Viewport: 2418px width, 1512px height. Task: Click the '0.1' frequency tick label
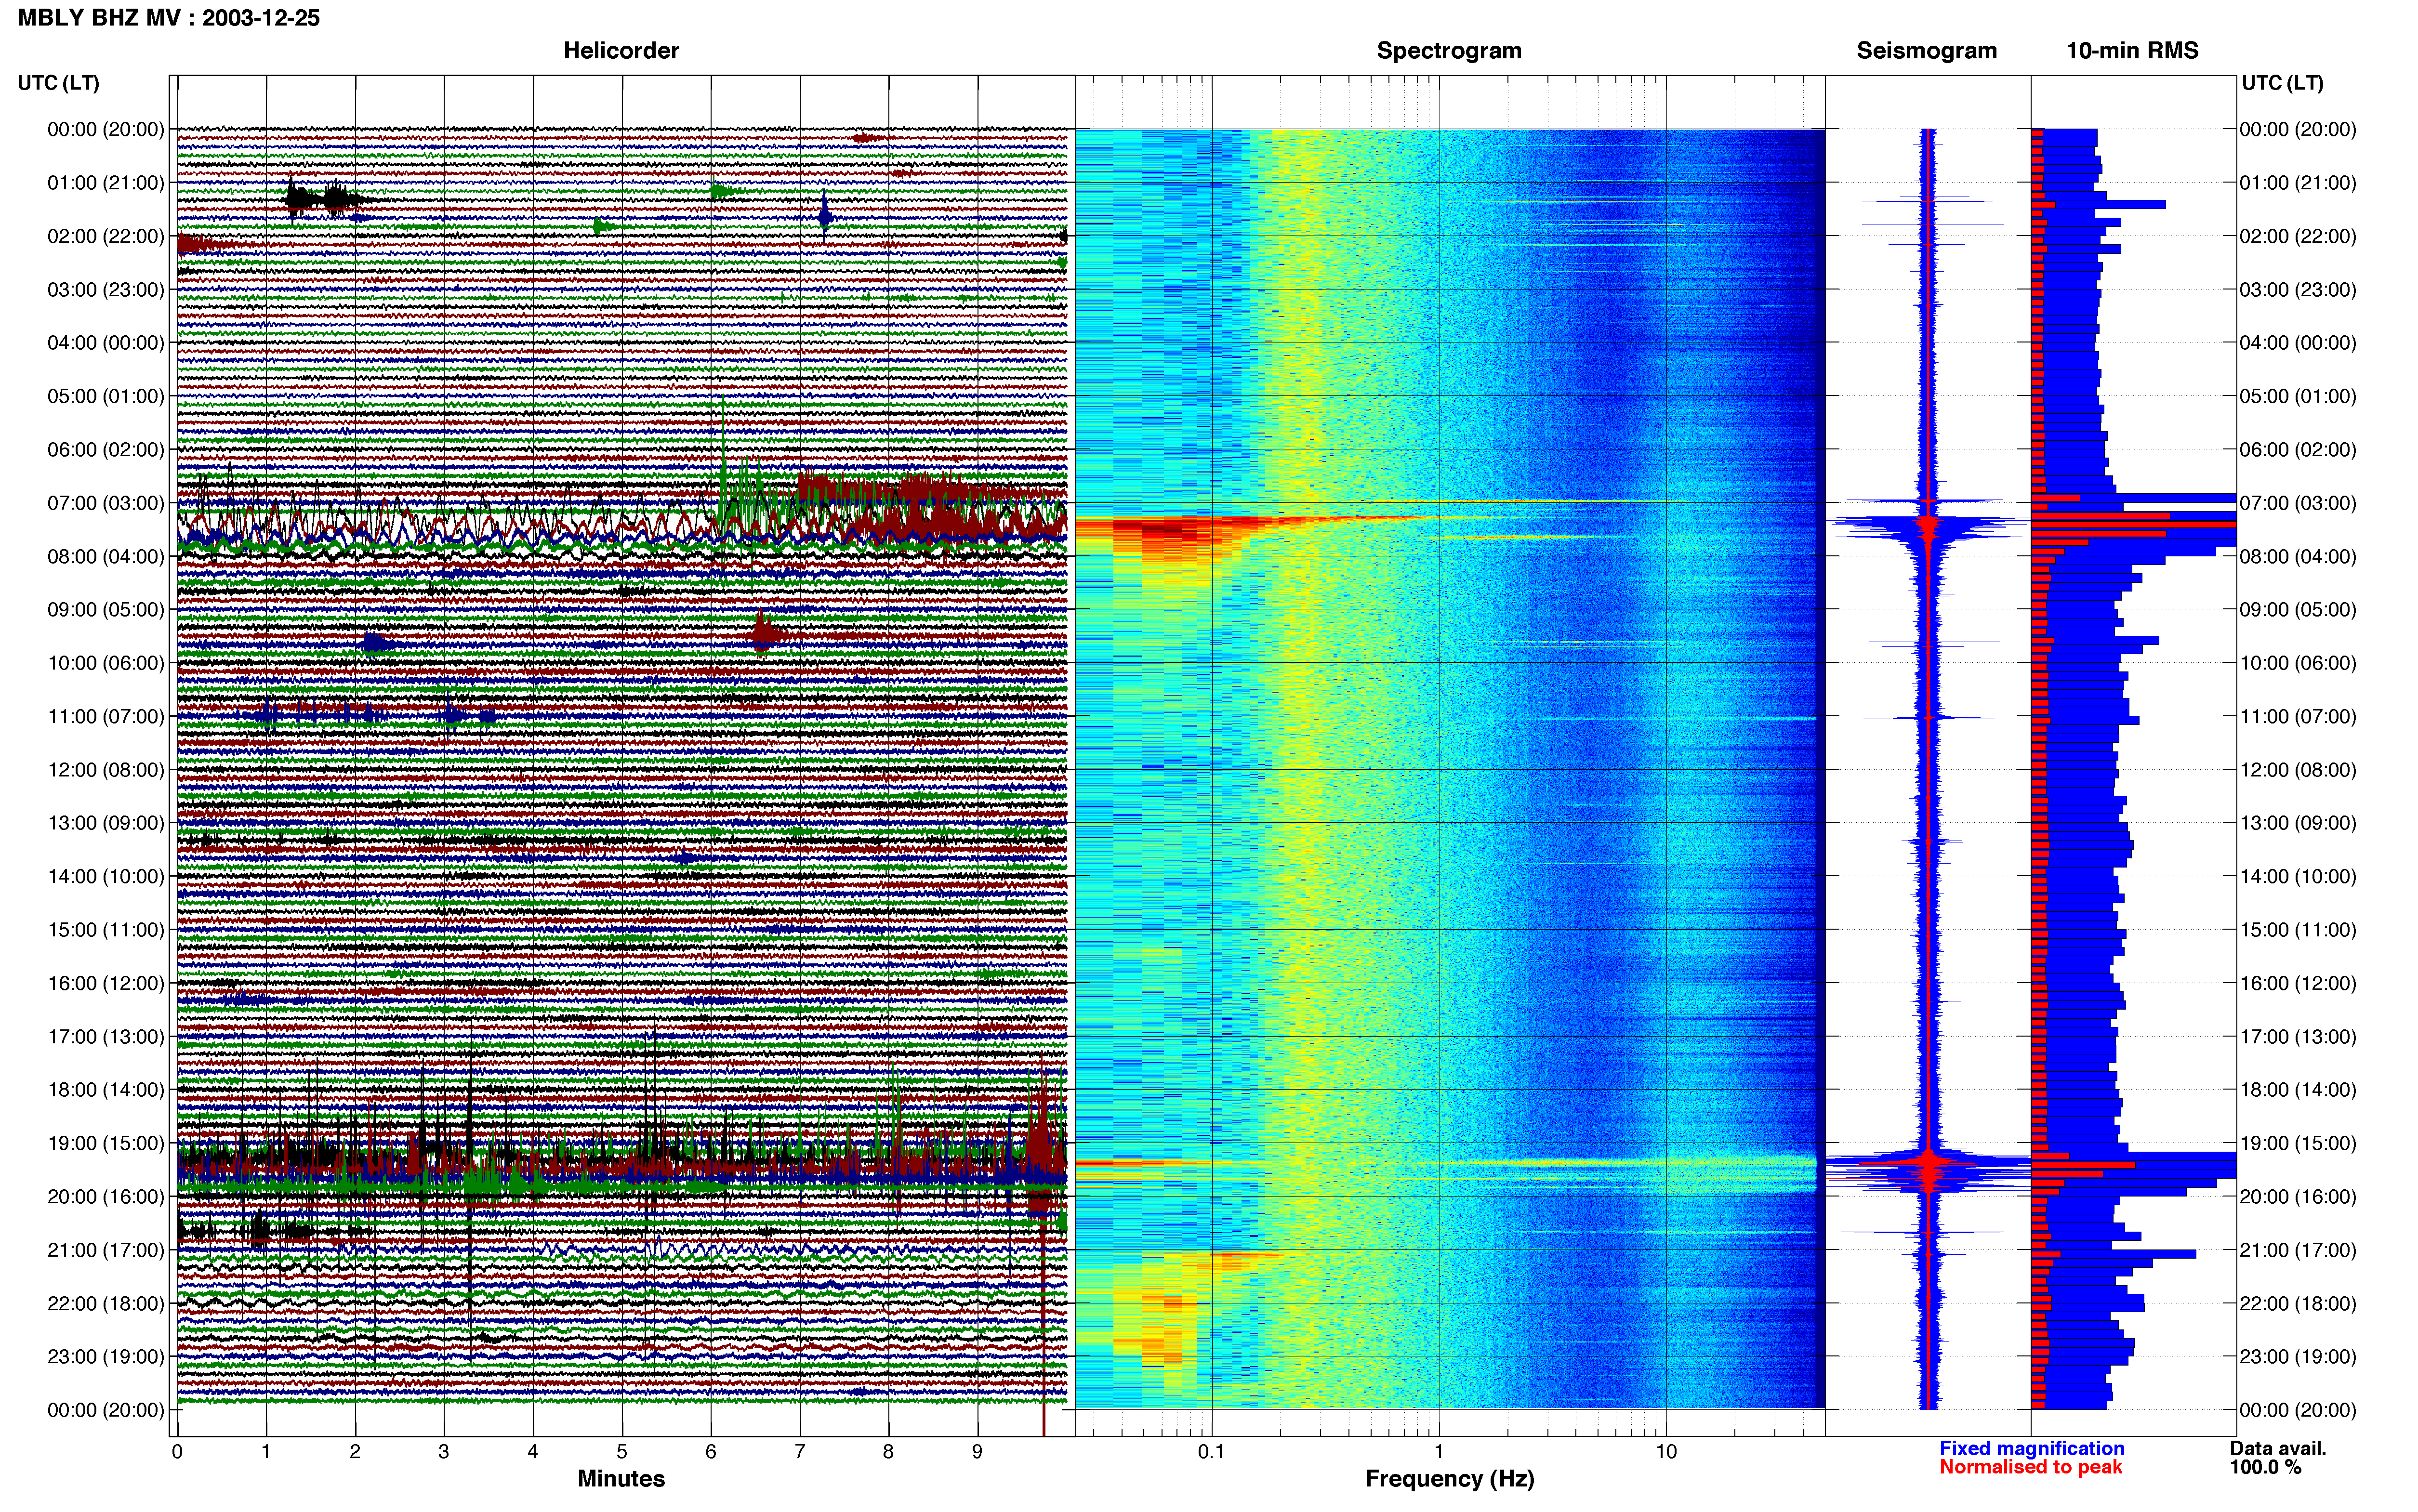click(x=1211, y=1451)
